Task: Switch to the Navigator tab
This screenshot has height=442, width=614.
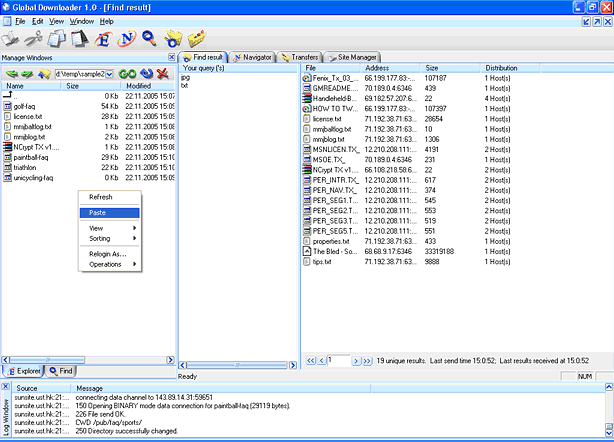Action: click(253, 57)
